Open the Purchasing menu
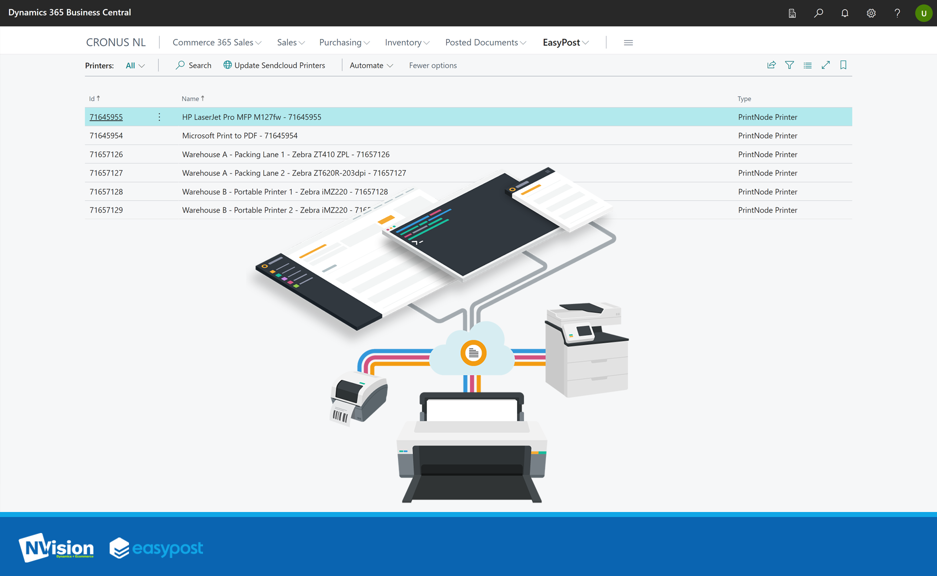This screenshot has height=576, width=937. (x=342, y=42)
